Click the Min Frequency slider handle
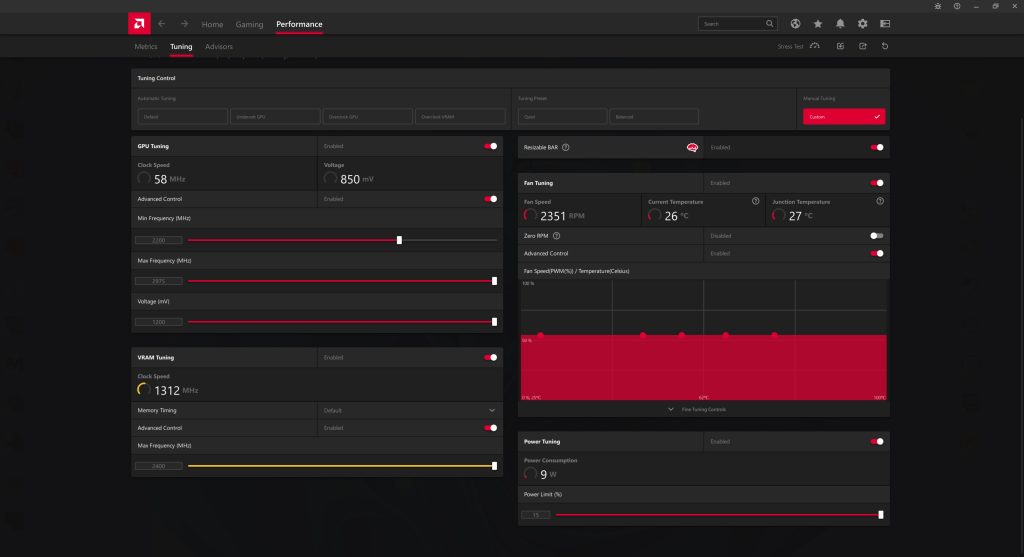Screen dimensions: 1024x557 pyautogui.click(x=399, y=240)
